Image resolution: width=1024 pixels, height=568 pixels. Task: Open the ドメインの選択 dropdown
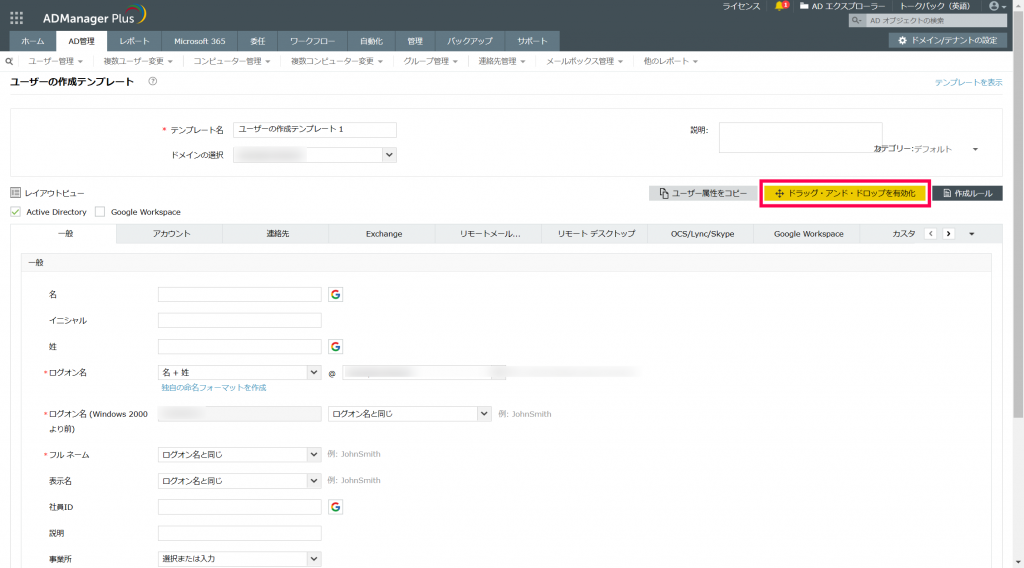pos(315,155)
